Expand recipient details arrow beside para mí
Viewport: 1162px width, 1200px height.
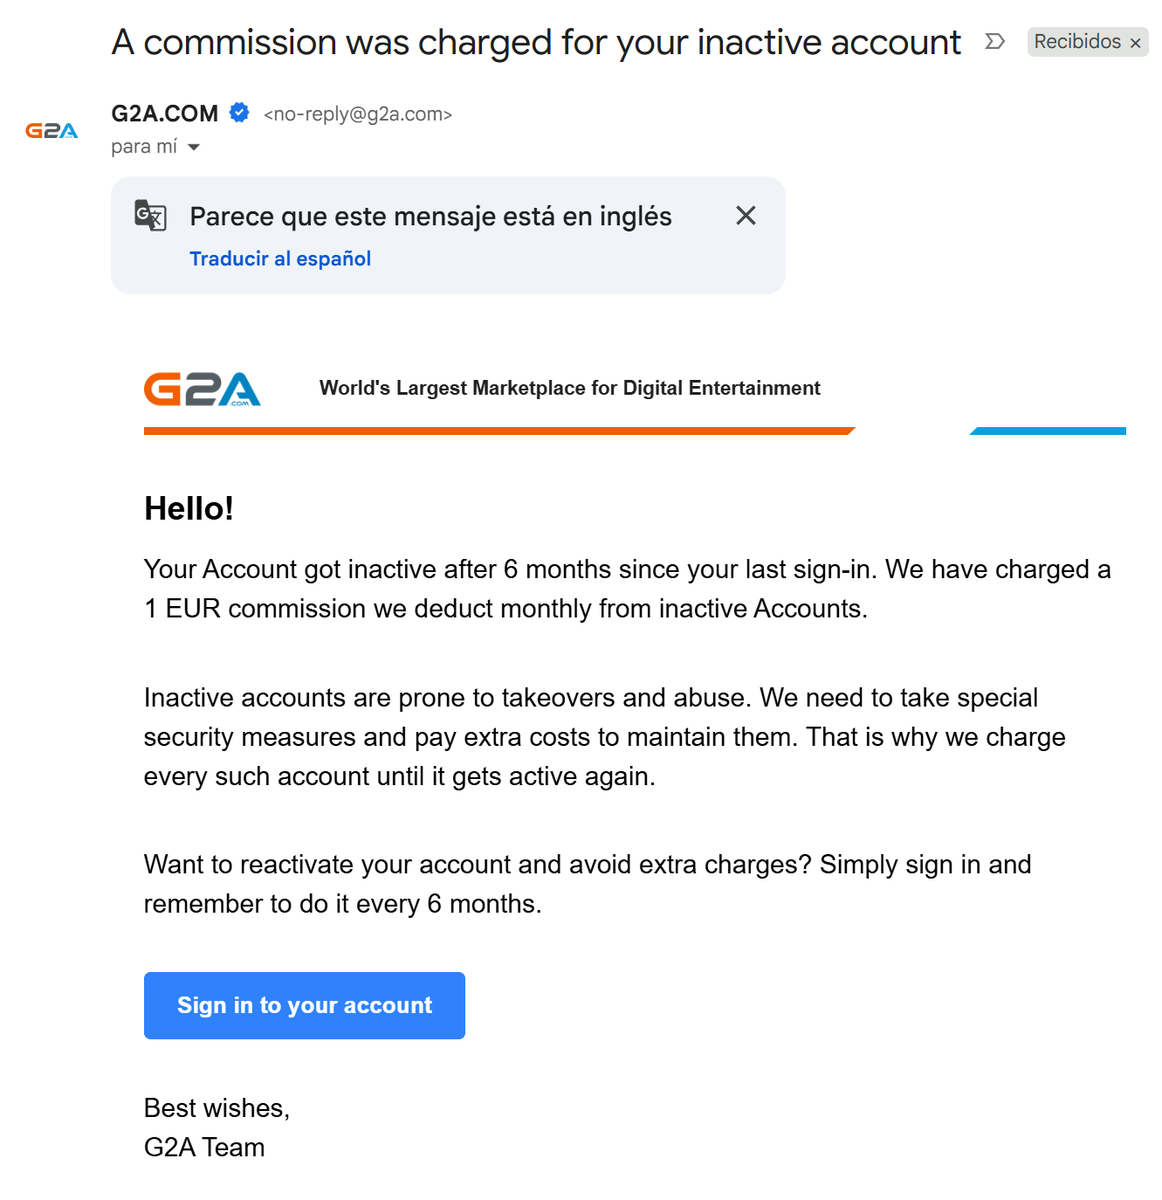(x=194, y=148)
